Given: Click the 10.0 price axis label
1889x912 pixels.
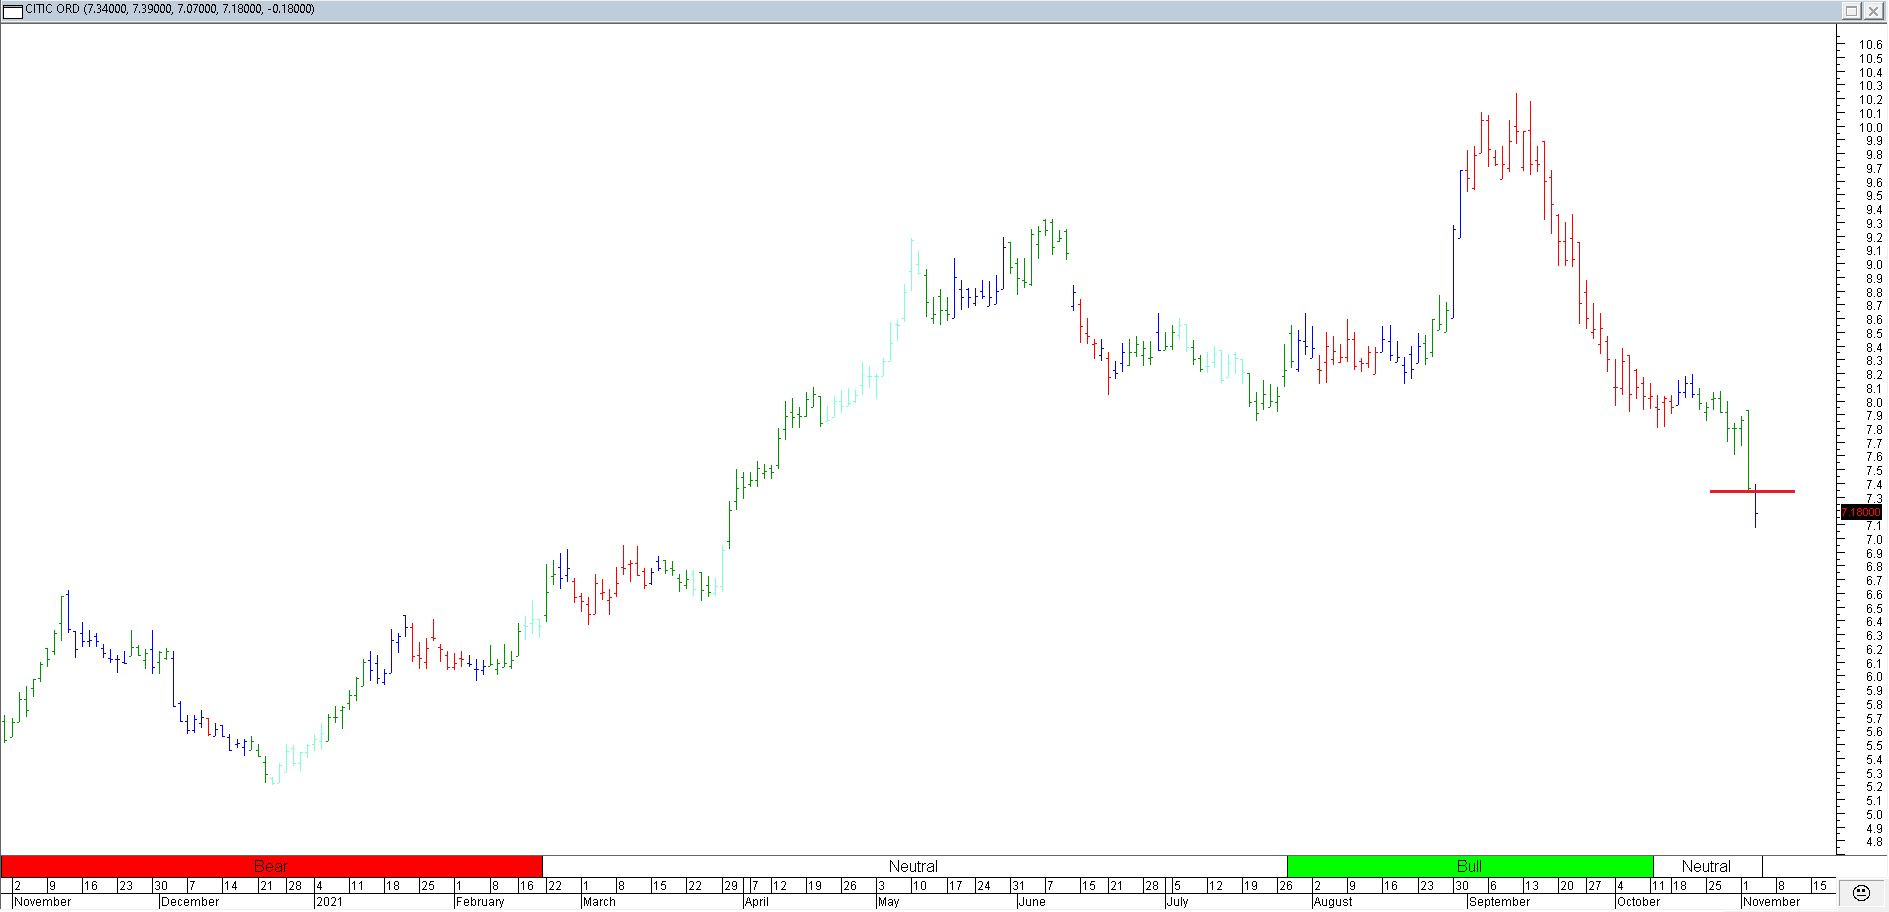Looking at the screenshot, I should (1870, 128).
